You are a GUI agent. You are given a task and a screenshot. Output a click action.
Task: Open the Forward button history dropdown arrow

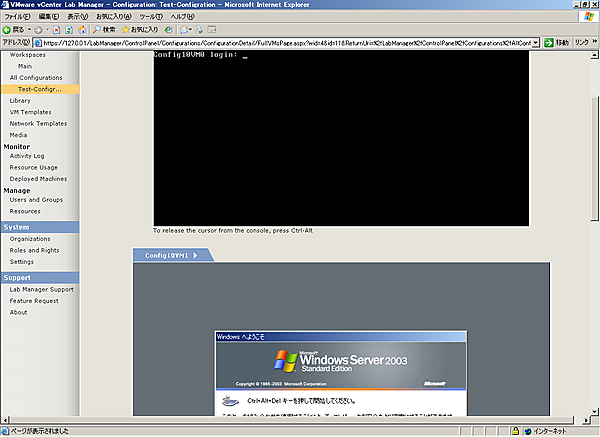coord(47,29)
